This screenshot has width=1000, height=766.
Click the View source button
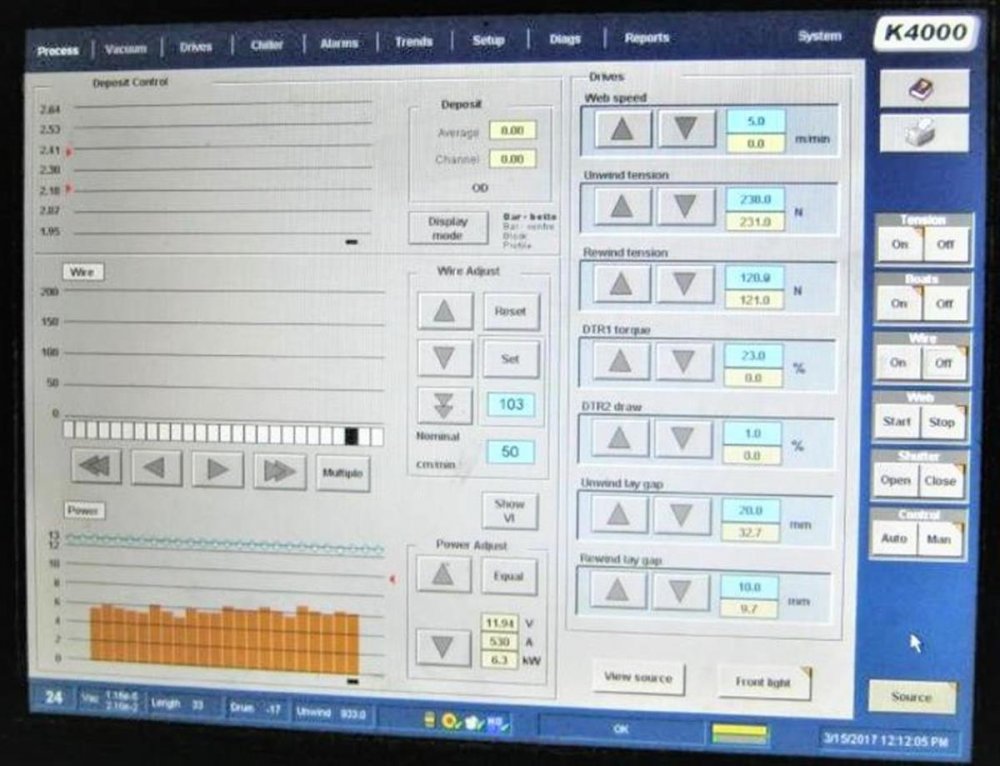point(638,678)
